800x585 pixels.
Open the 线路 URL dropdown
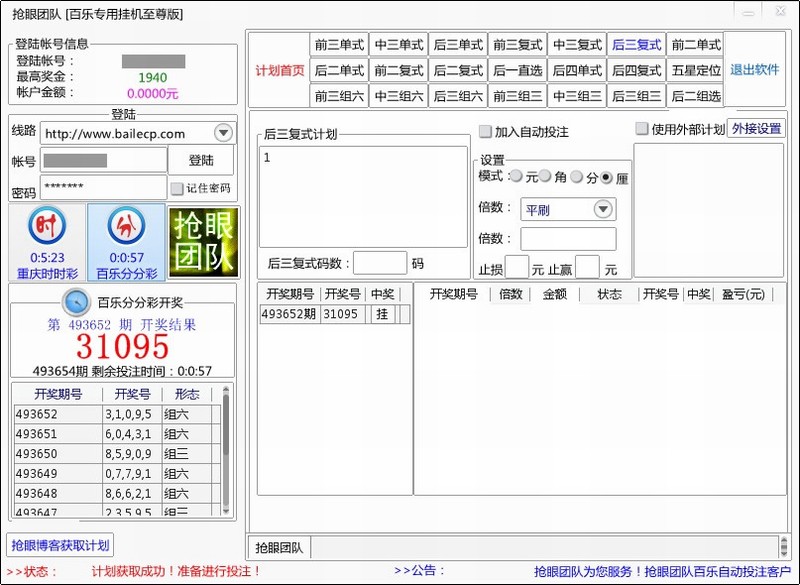pyautogui.click(x=222, y=133)
